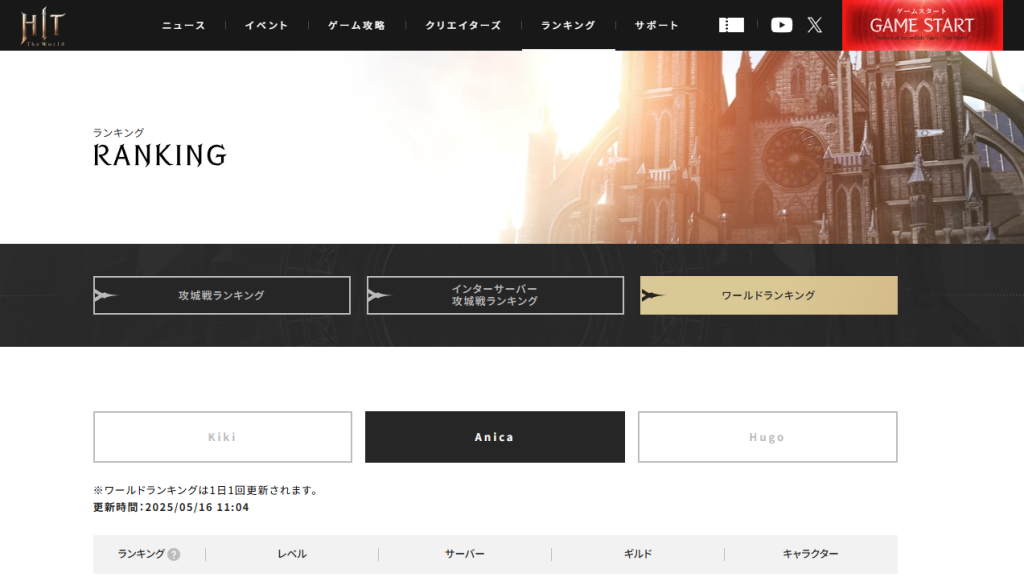Screen dimensions: 1024x577
Task: Open the ニュース menu item
Action: pos(184,25)
